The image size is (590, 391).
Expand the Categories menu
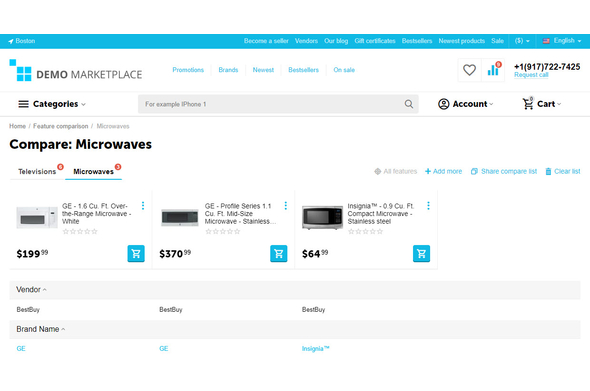52,104
